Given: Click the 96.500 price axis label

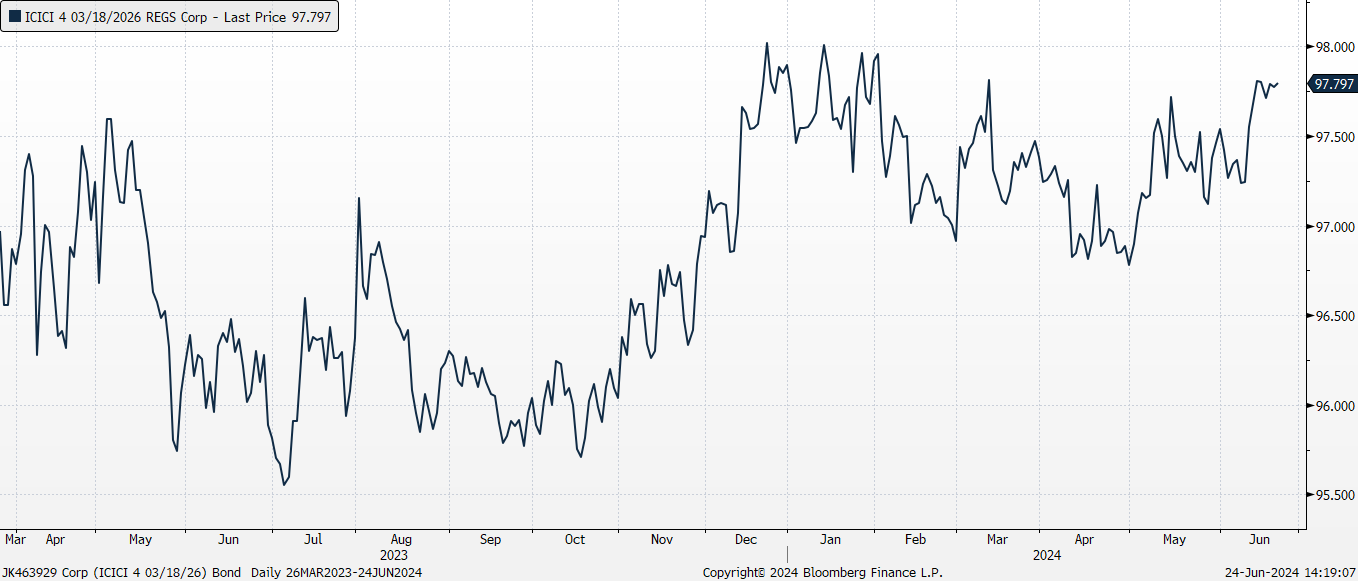Looking at the screenshot, I should pos(1335,316).
